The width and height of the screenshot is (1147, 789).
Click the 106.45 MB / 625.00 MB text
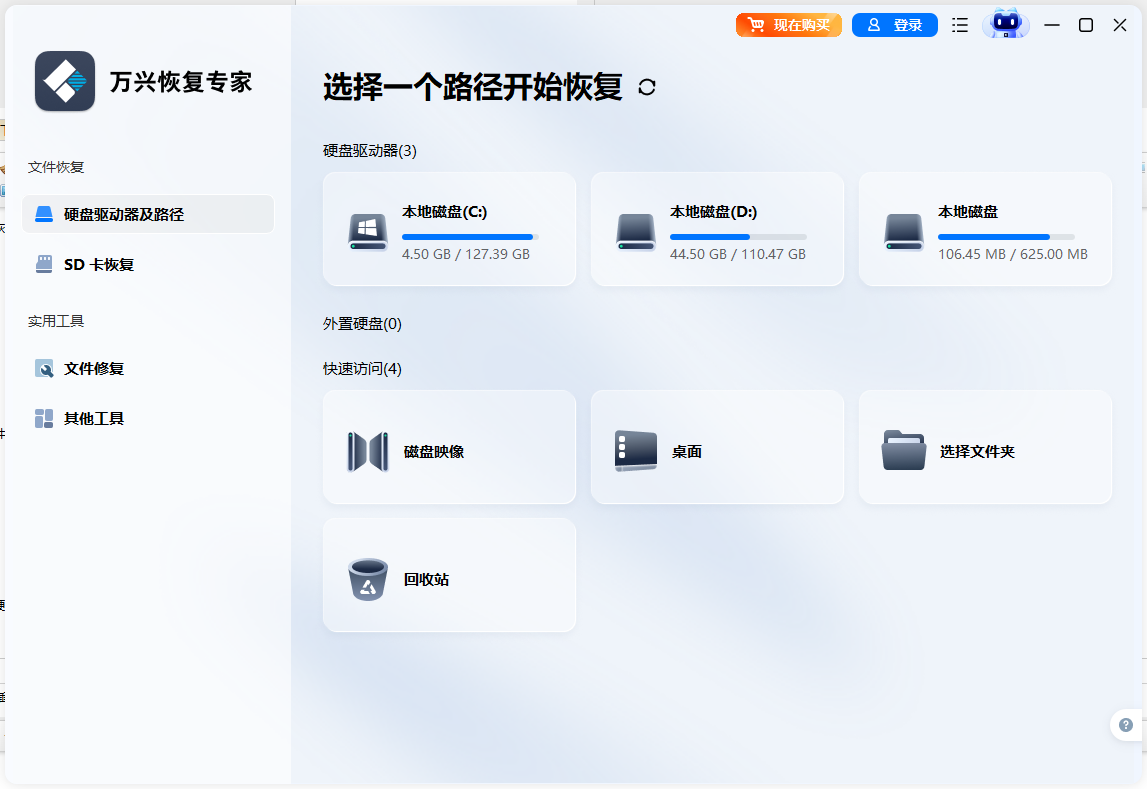click(1013, 254)
